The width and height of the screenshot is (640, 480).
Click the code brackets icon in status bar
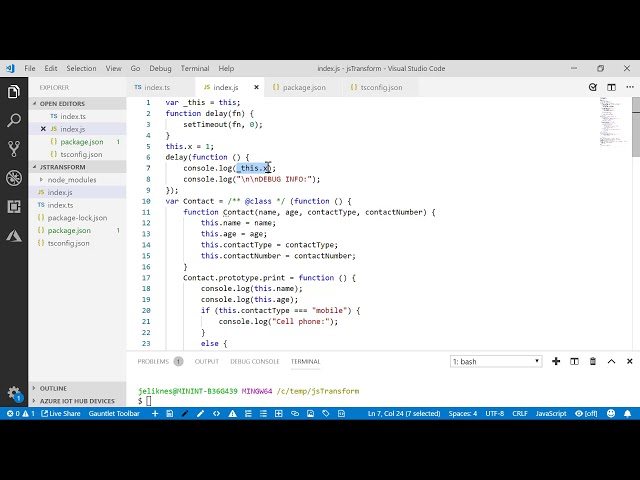[x=216, y=413]
